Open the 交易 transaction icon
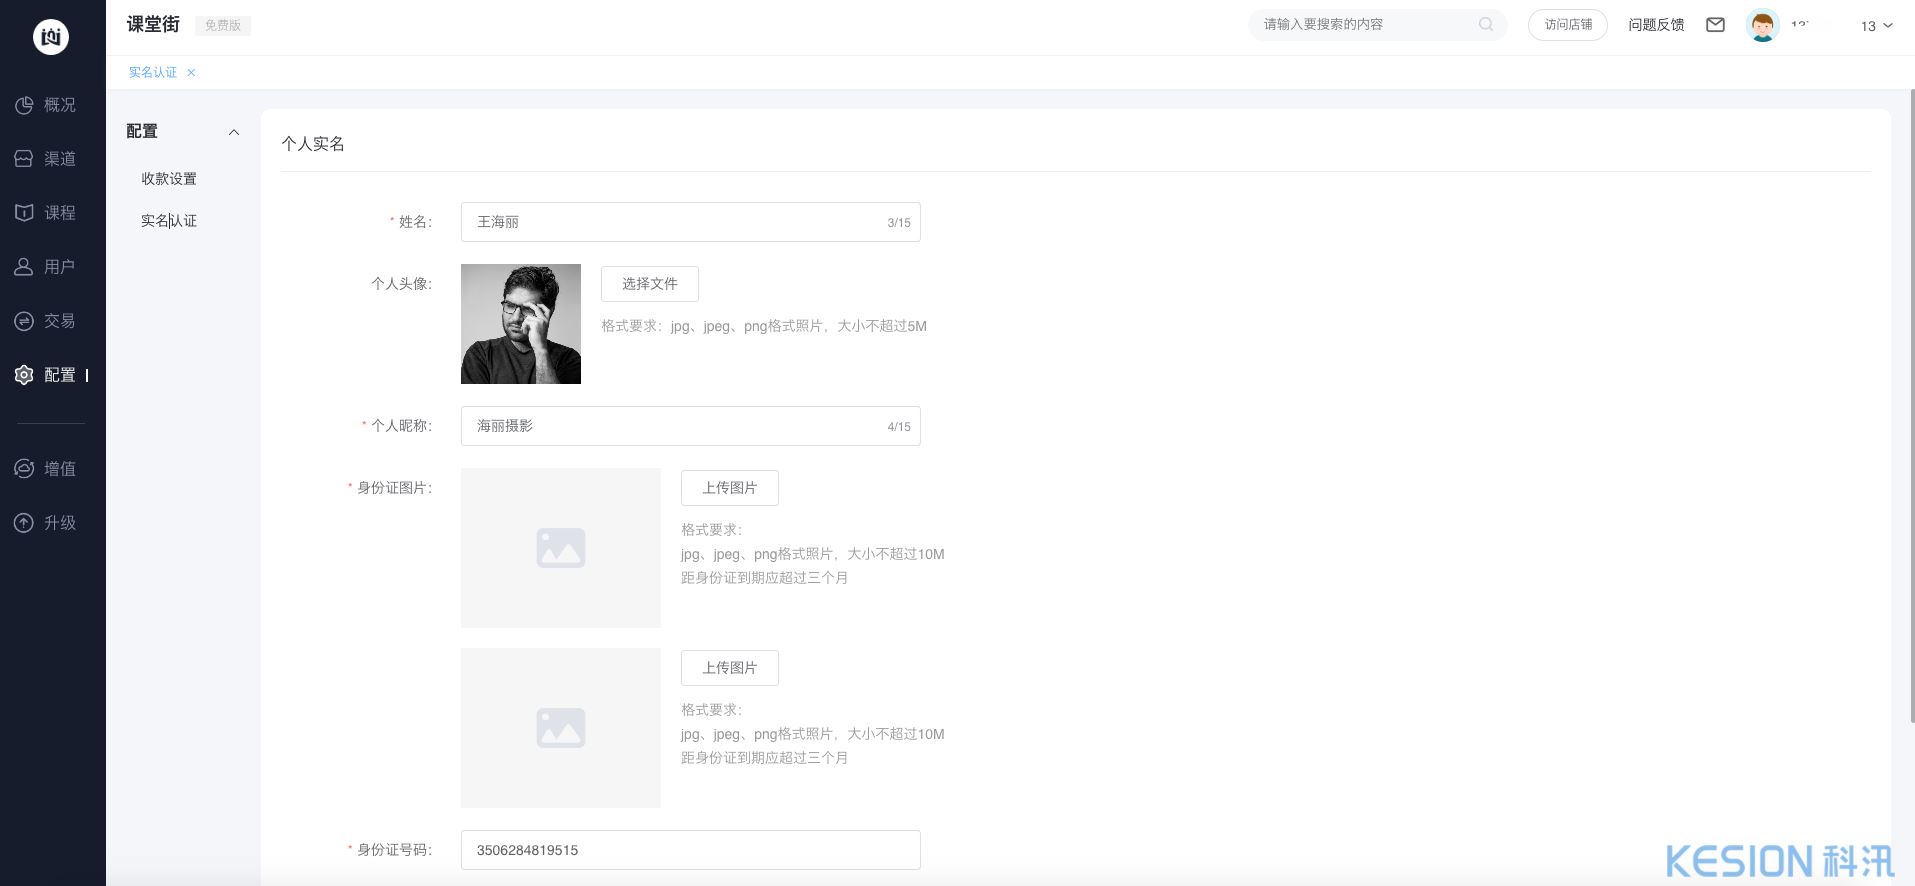1915x886 pixels. [24, 321]
